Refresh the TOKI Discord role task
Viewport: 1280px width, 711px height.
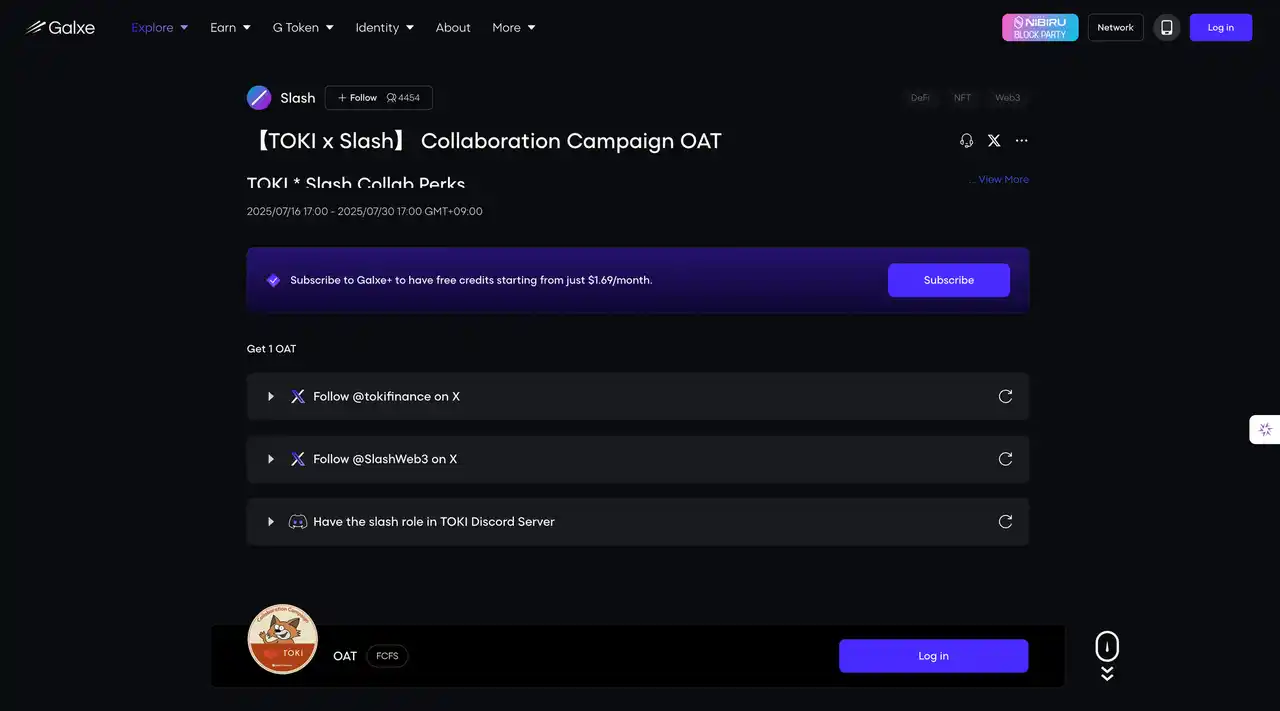click(1005, 522)
